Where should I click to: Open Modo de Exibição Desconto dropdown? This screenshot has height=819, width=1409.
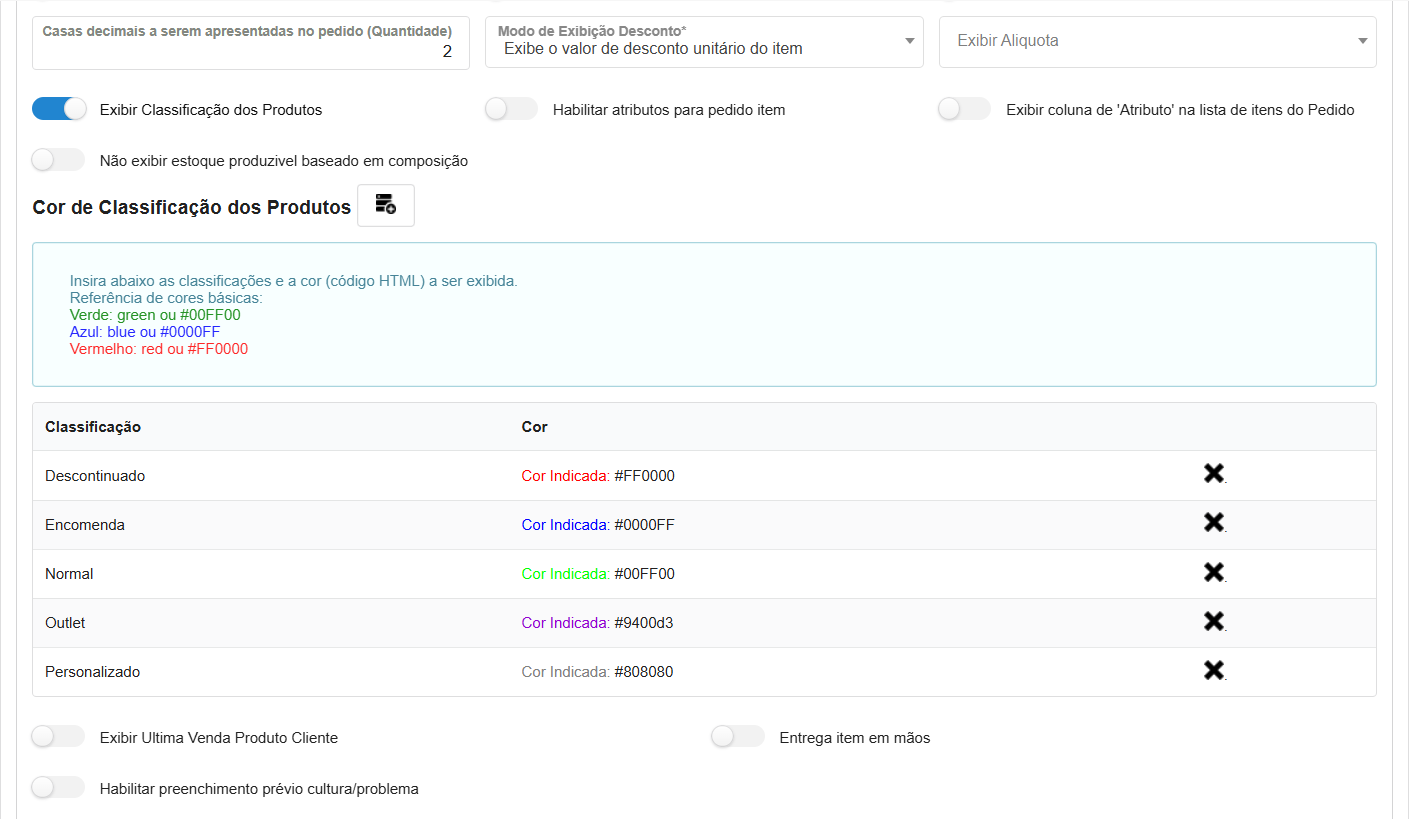704,42
